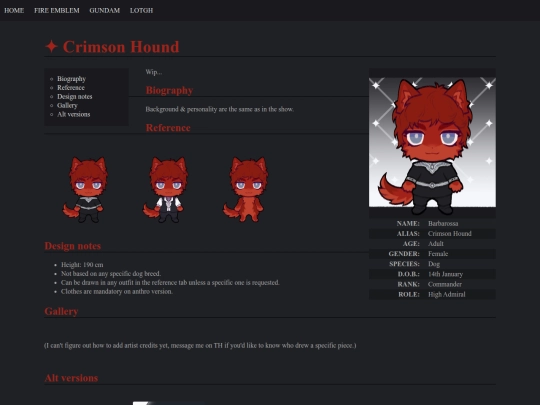Jump to Gallery in contents list
Screen dimensions: 540x405
pyautogui.click(x=67, y=105)
